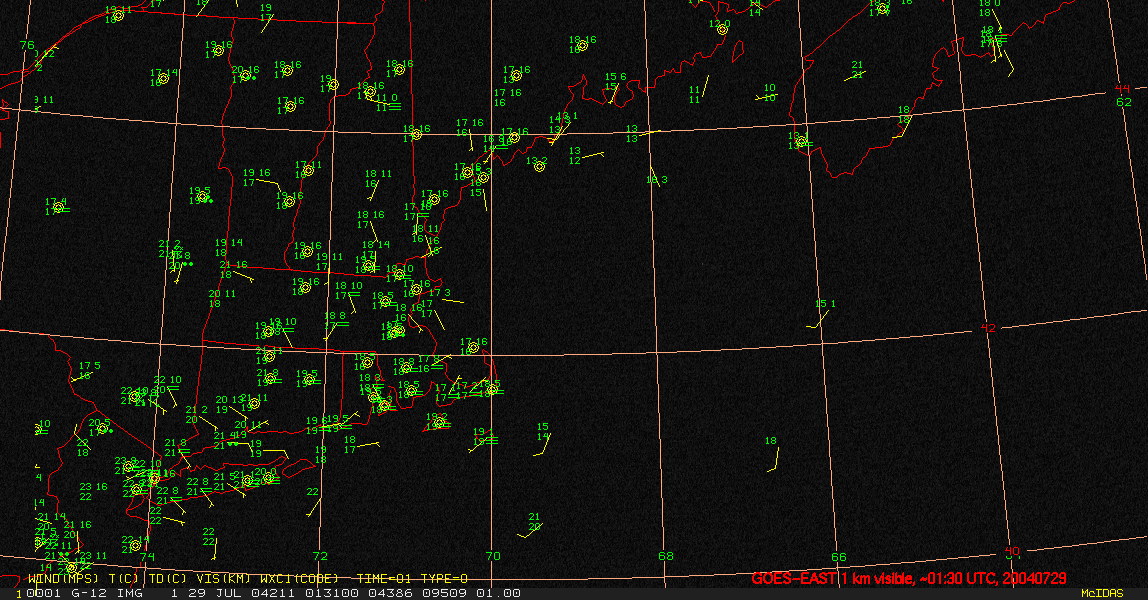Click the lone 18 offshore station plot

[772, 454]
